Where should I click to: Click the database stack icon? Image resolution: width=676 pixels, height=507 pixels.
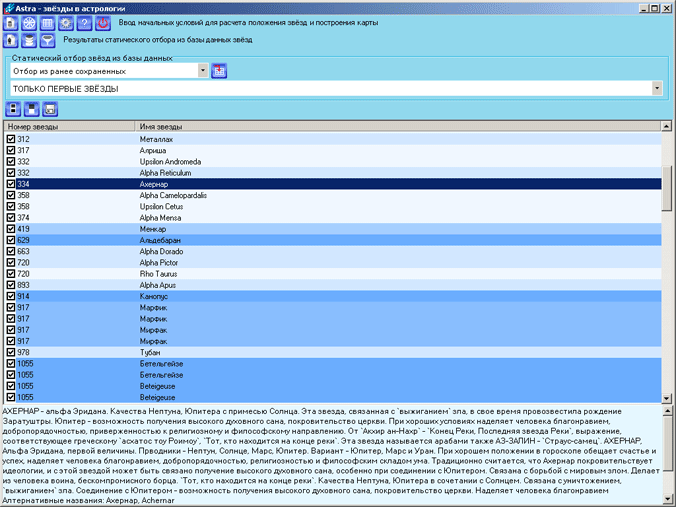pyautogui.click(x=28, y=41)
